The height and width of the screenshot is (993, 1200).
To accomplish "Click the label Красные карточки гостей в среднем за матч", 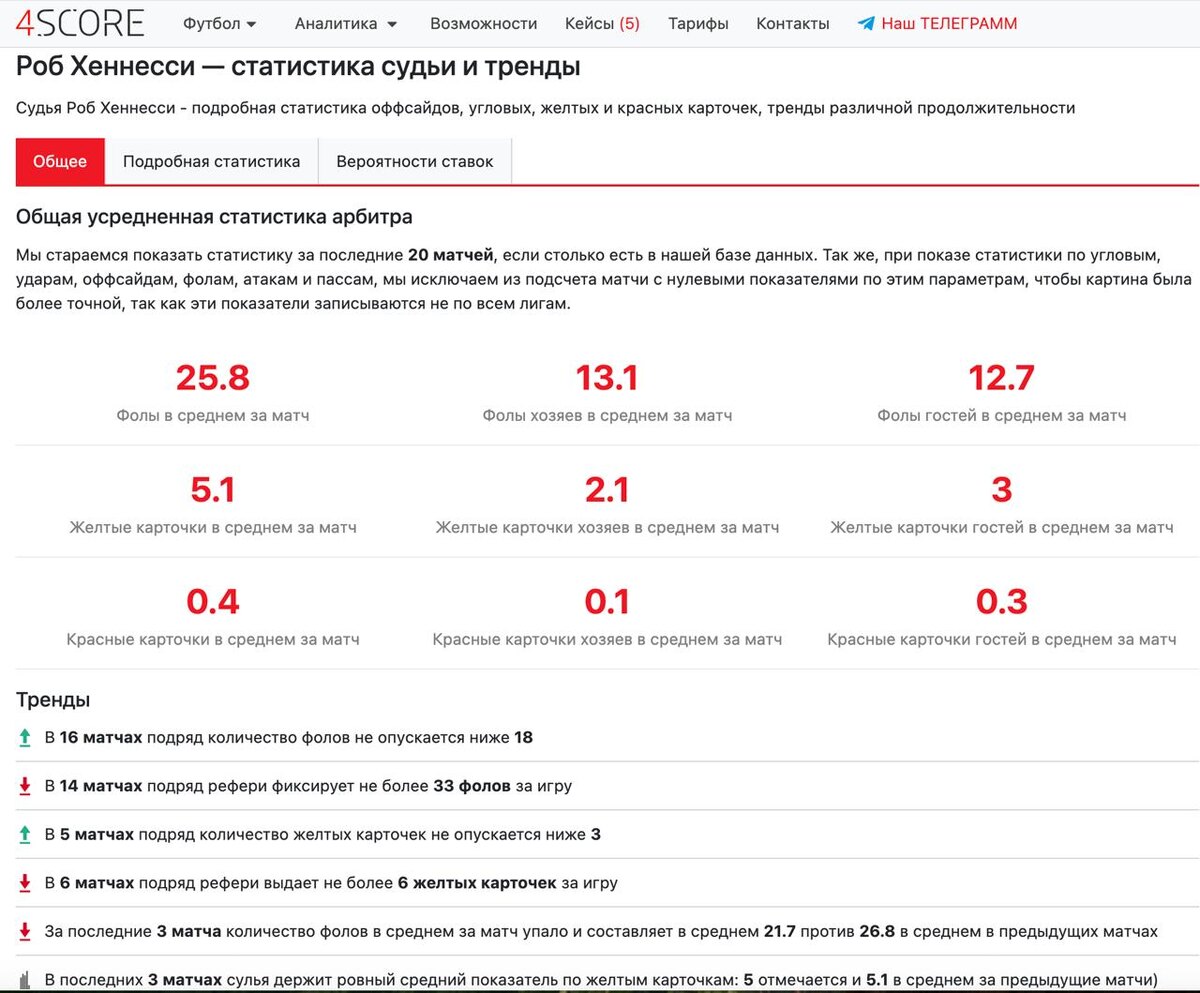I will point(1001,639).
